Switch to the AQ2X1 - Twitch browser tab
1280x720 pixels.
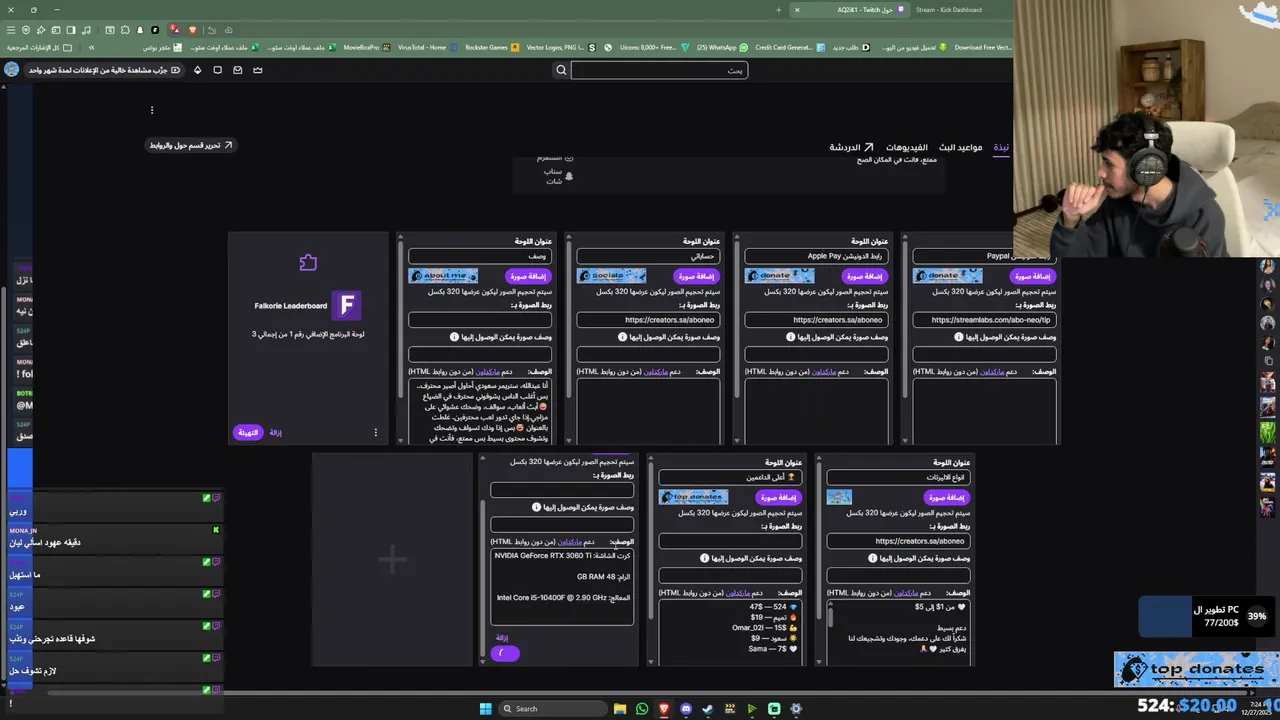pyautogui.click(x=850, y=10)
